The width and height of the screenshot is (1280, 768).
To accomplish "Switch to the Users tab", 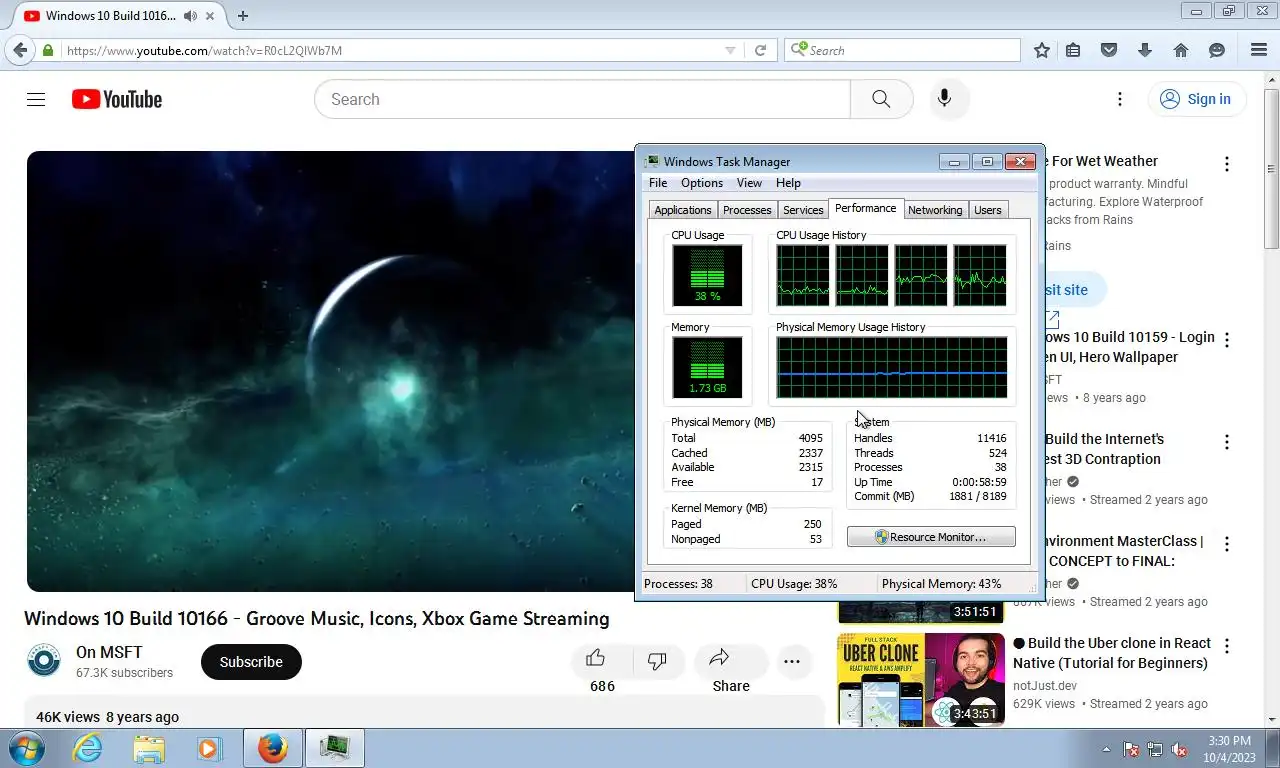I will pos(988,210).
